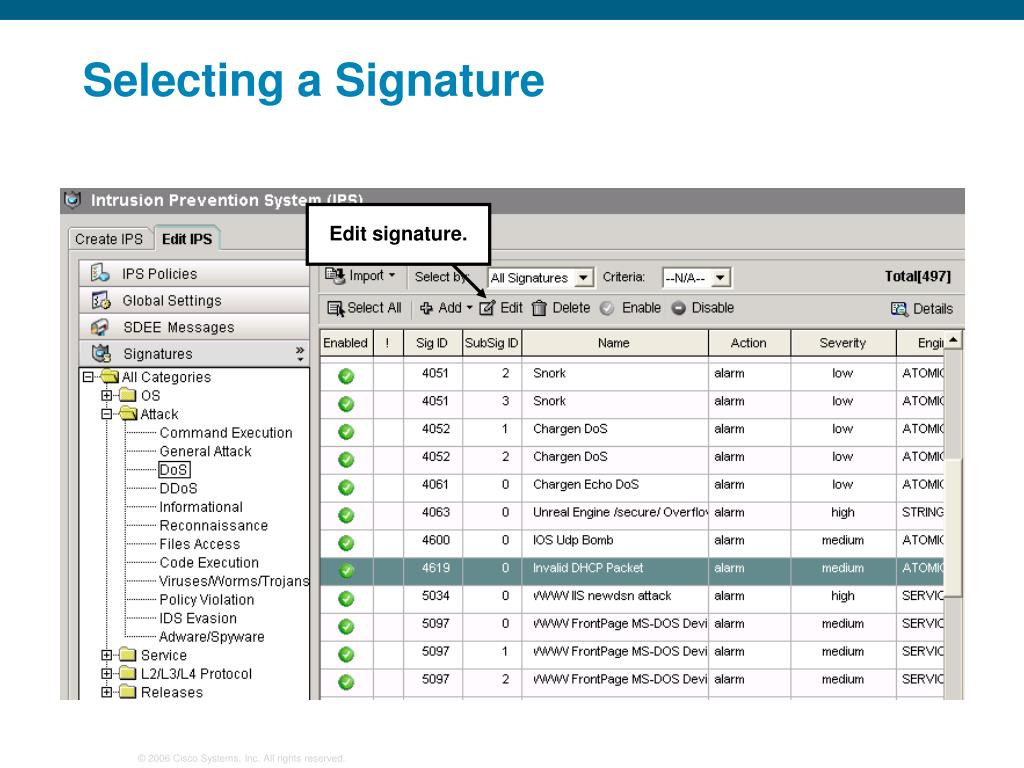Select the Viruses/Worms/Trojans category
Image resolution: width=1024 pixels, height=768 pixels.
[234, 581]
